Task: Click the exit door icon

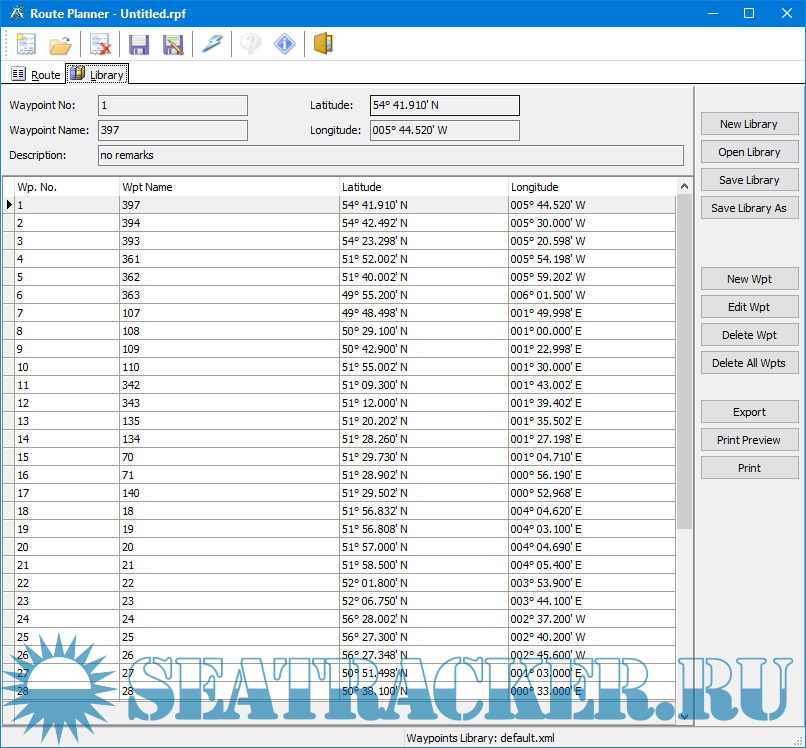Action: tap(323, 44)
